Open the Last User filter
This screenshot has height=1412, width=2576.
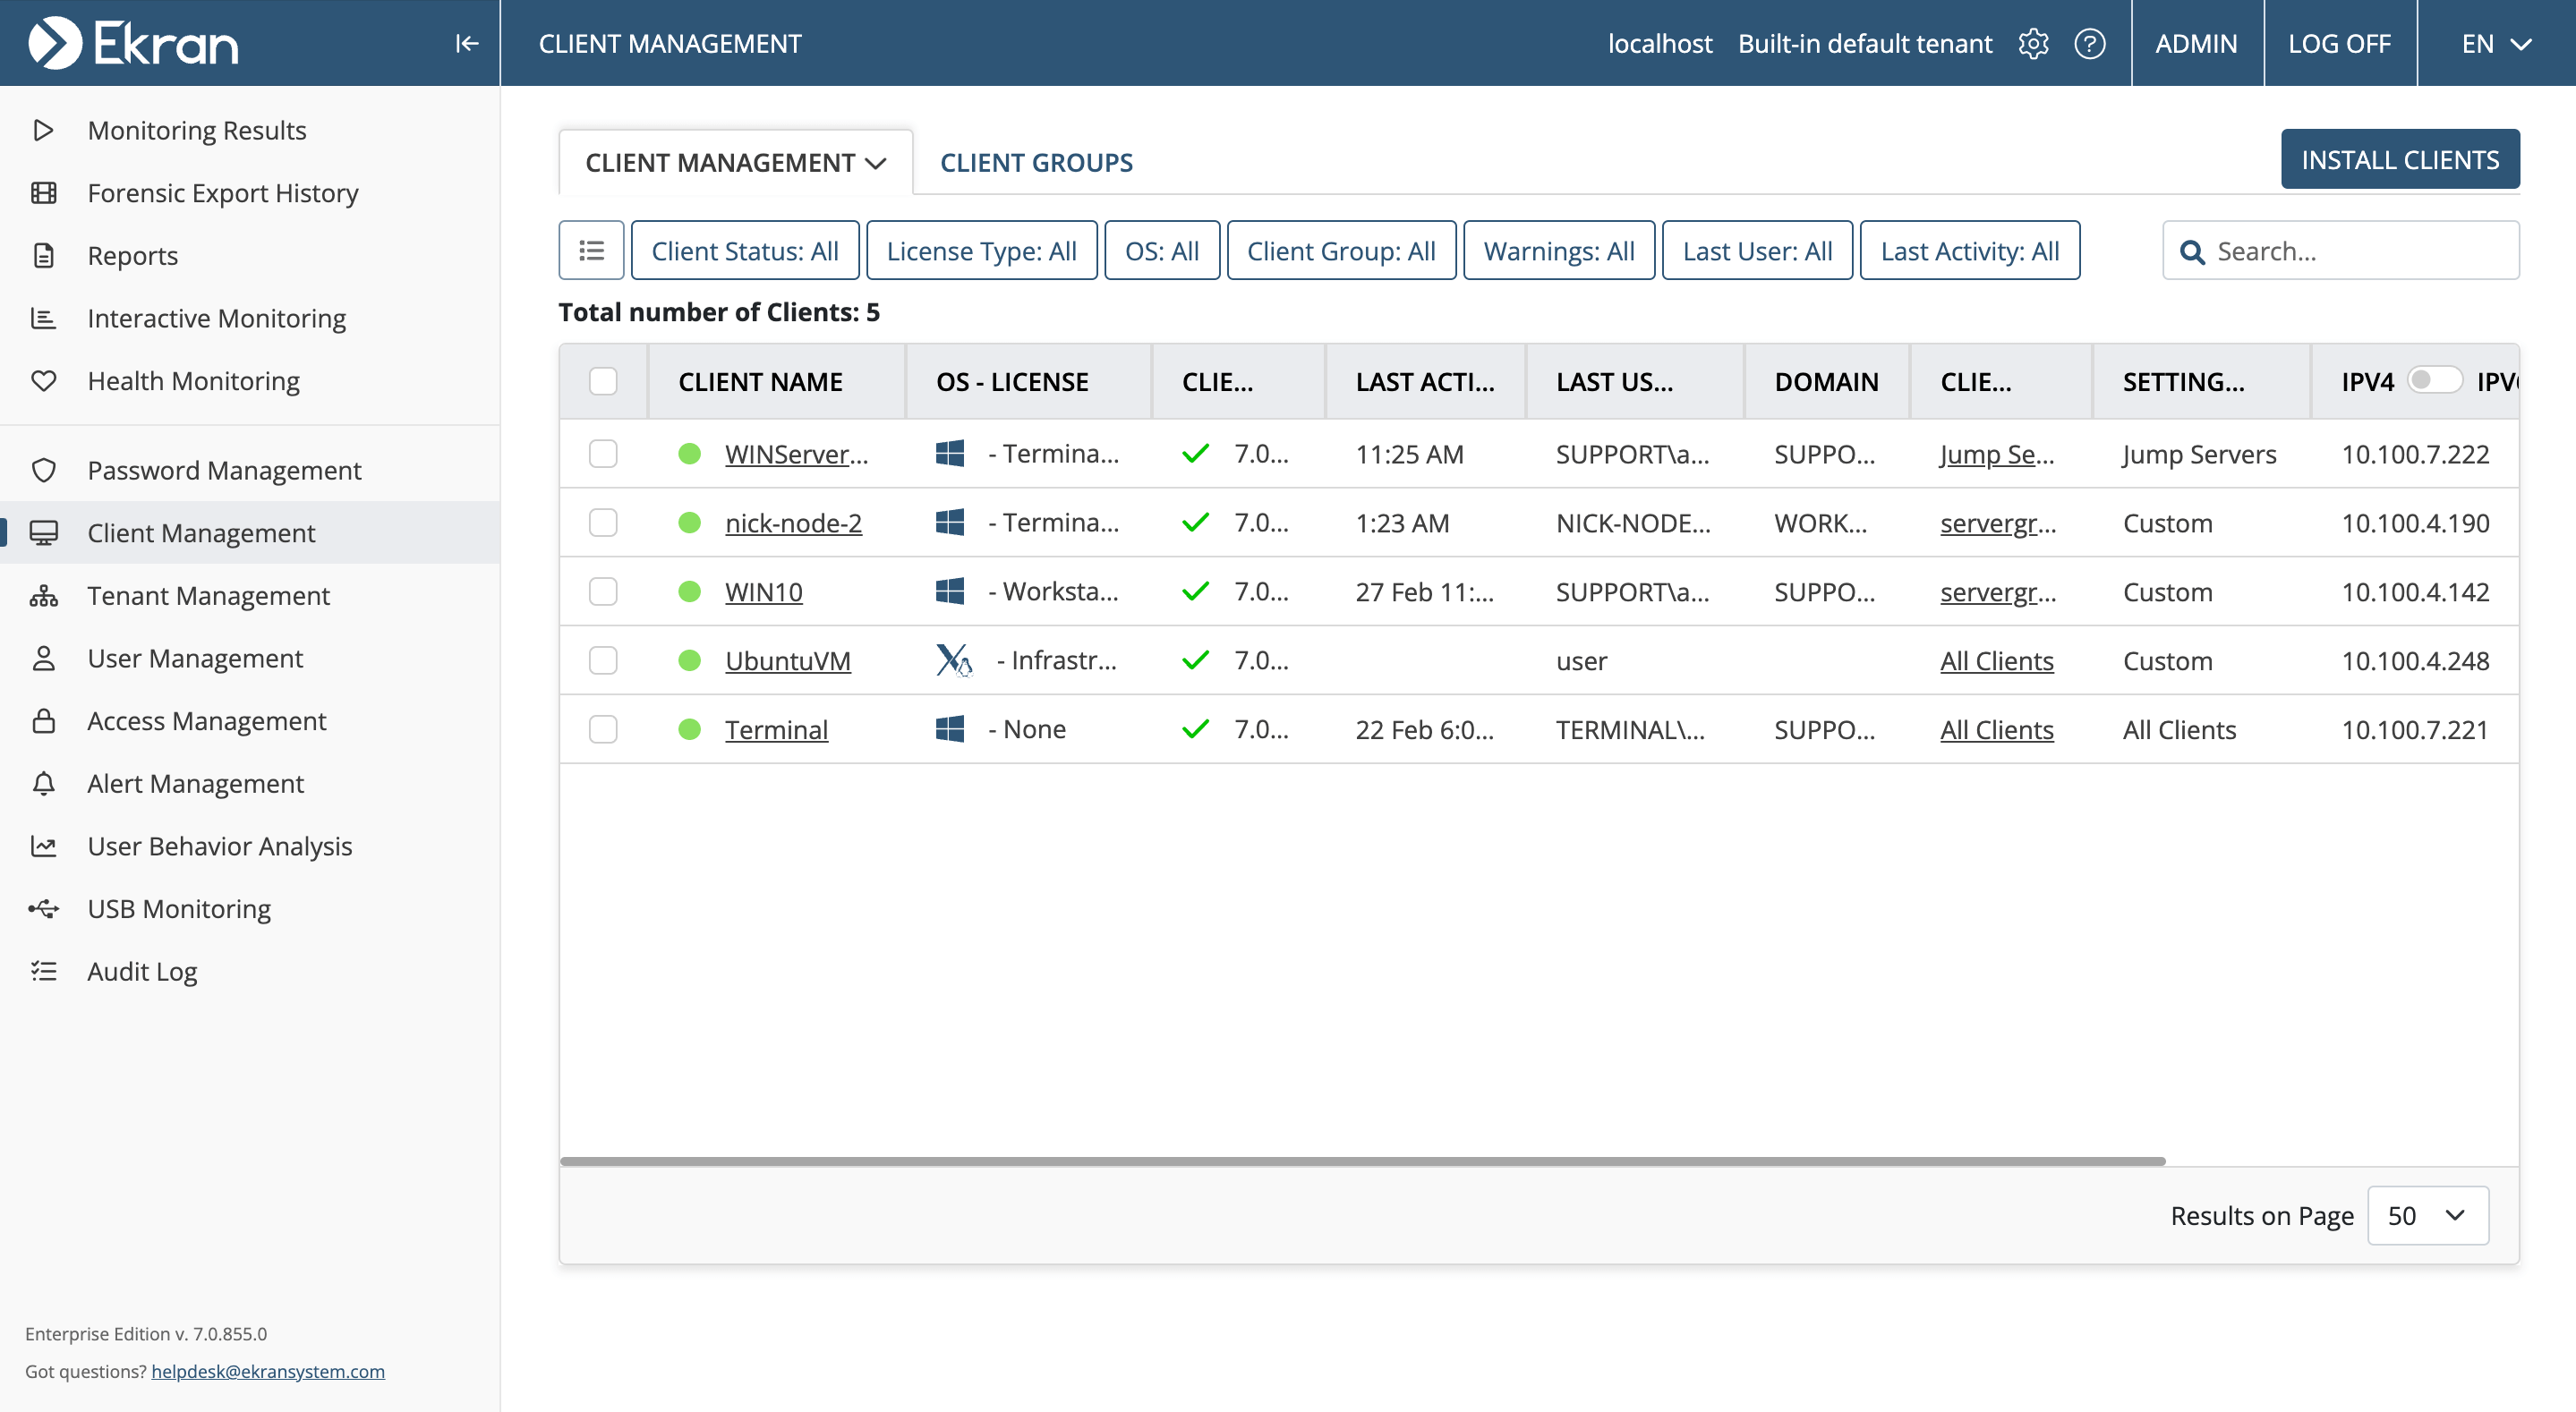[1757, 250]
